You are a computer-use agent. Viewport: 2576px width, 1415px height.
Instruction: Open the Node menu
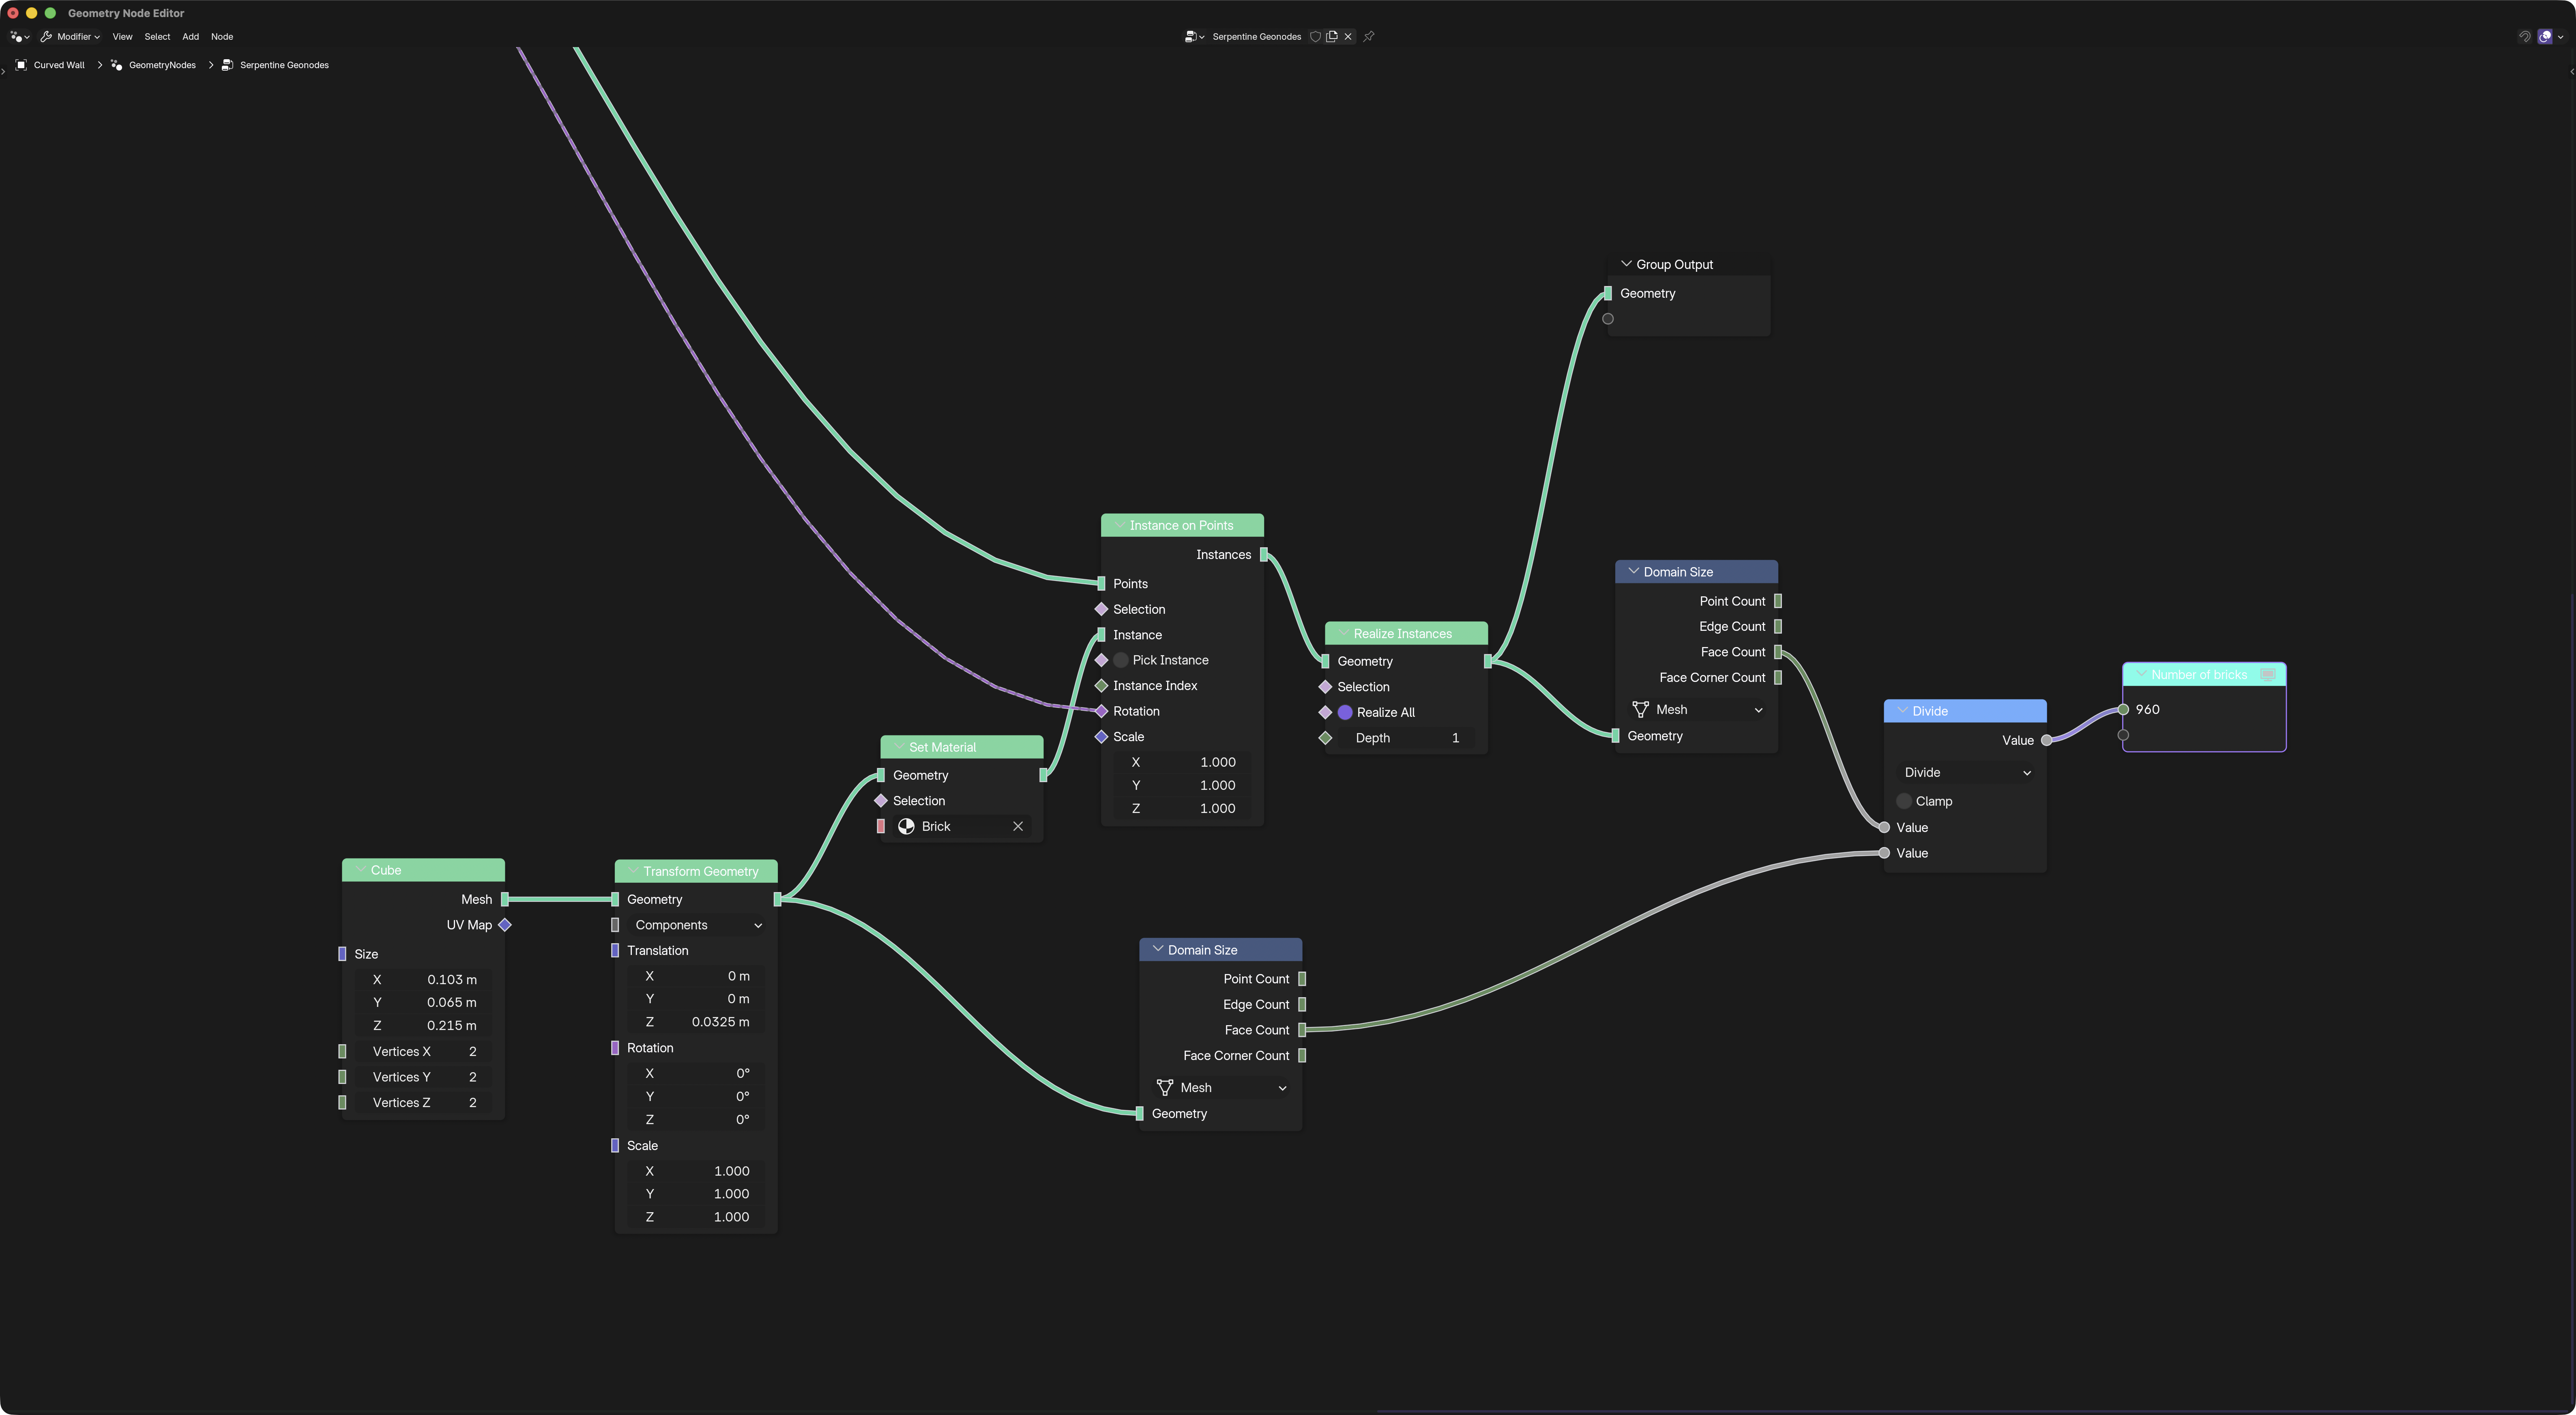(x=222, y=37)
